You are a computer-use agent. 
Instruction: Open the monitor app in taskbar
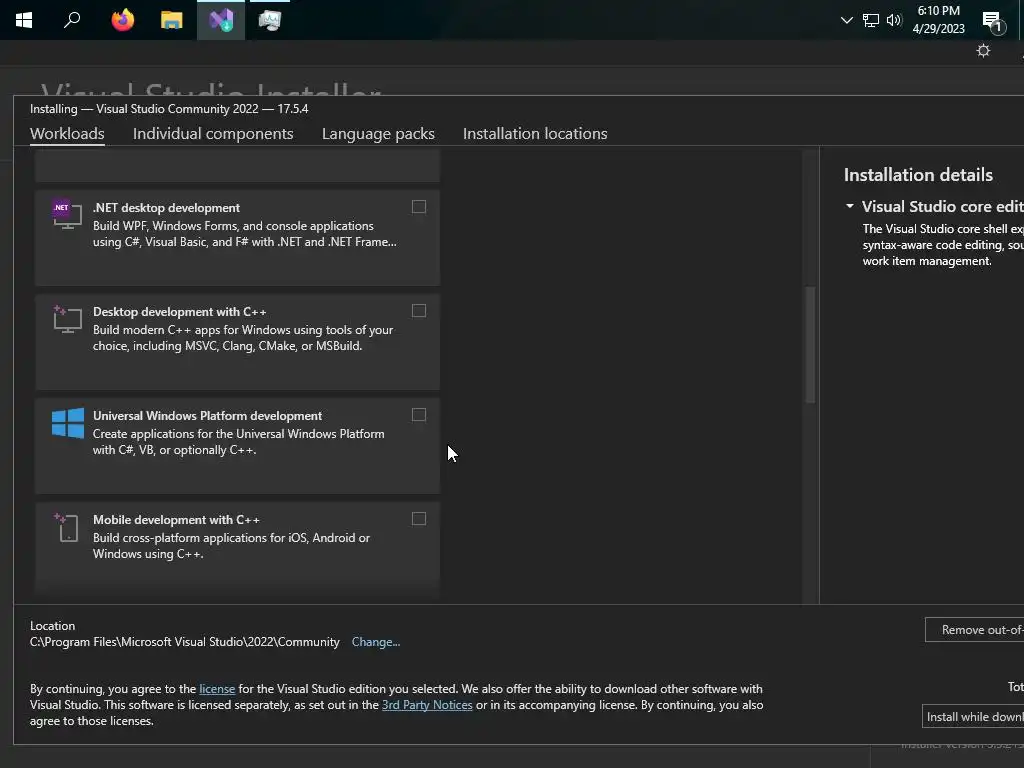[x=270, y=20]
